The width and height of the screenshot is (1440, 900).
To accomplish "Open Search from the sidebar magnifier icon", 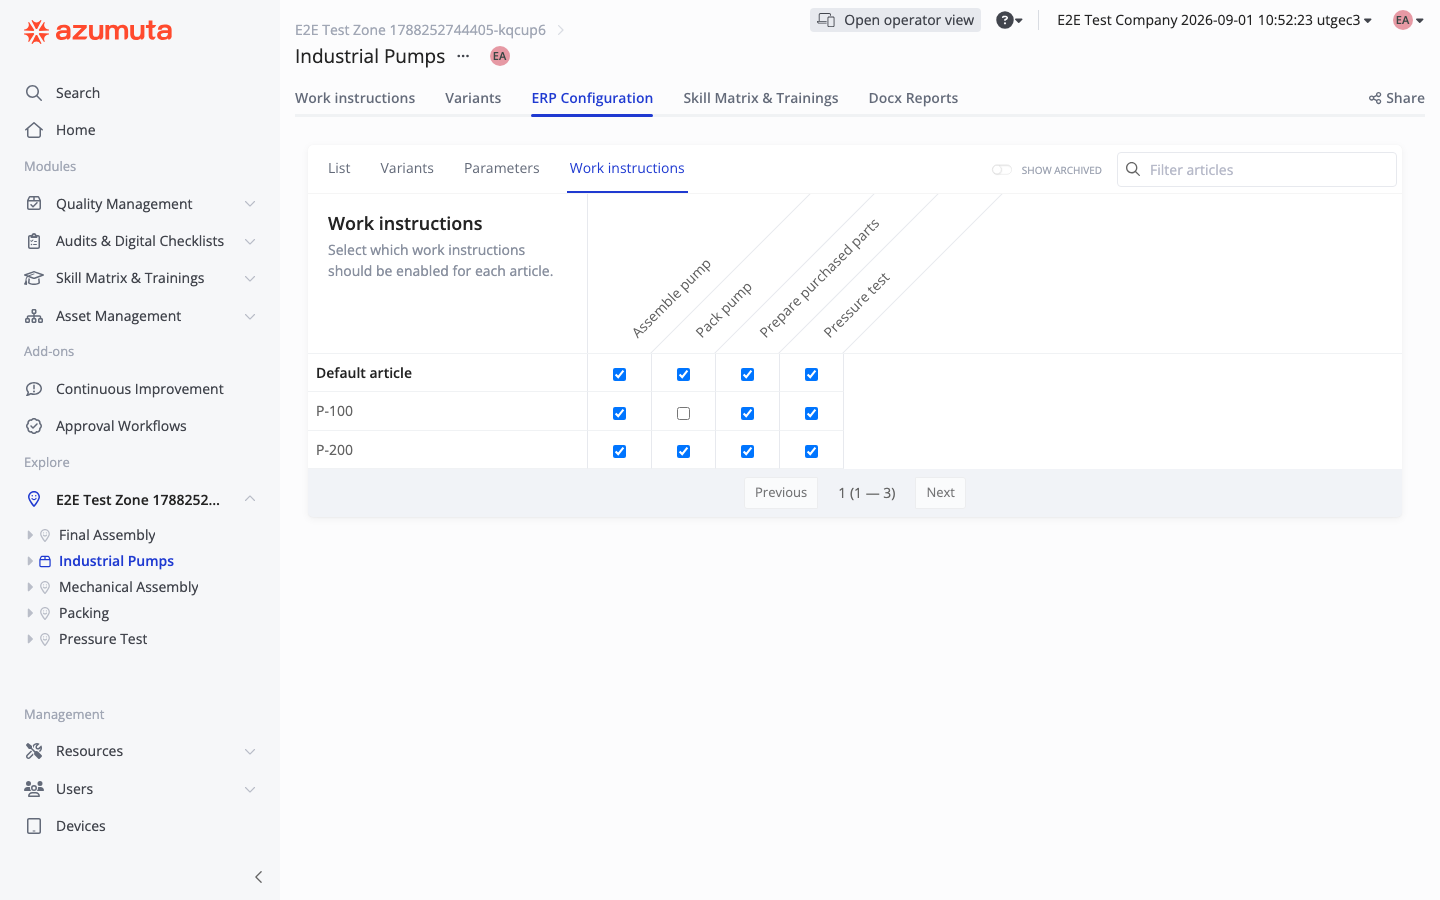I will pos(34,93).
